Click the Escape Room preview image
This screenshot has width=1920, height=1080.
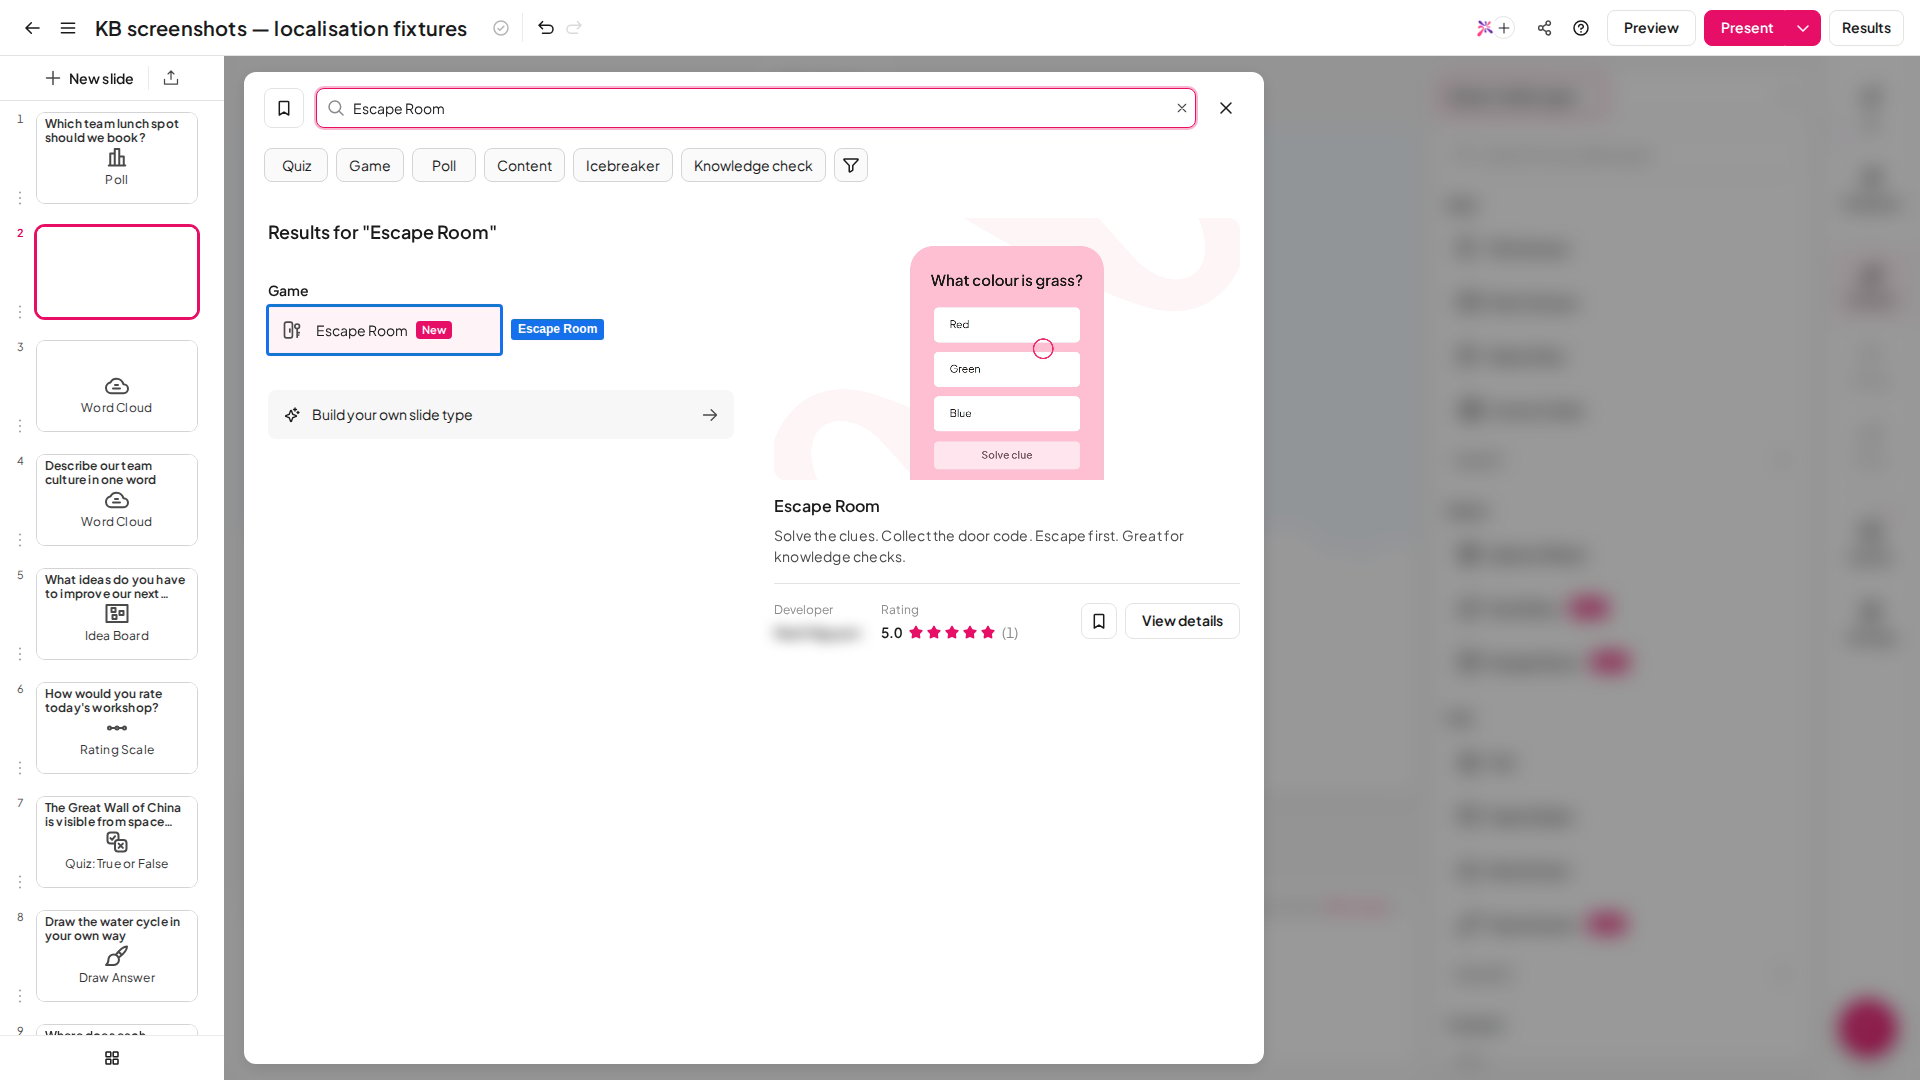[1007, 349]
